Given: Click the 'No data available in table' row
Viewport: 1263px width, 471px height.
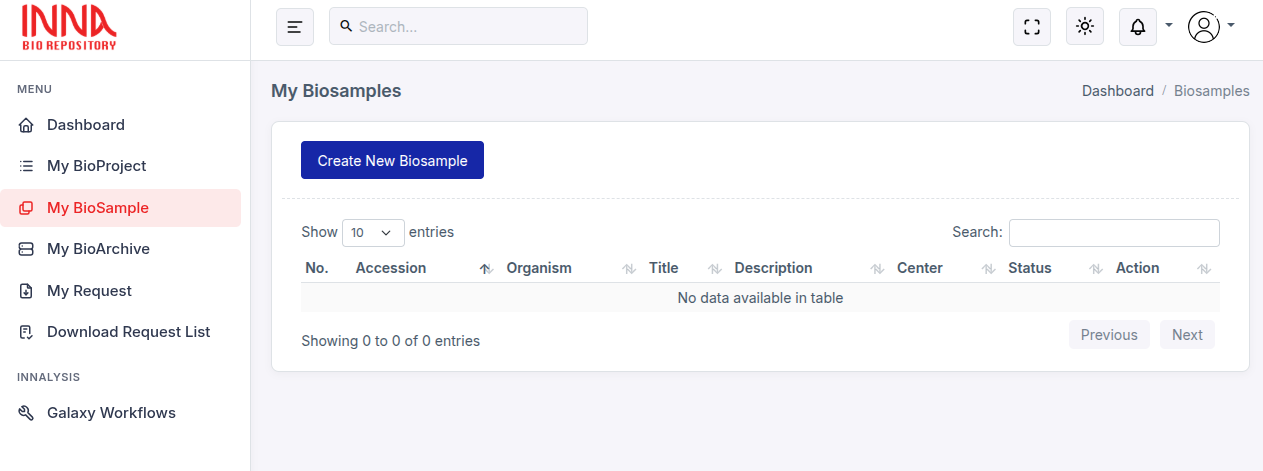Looking at the screenshot, I should tap(760, 298).
